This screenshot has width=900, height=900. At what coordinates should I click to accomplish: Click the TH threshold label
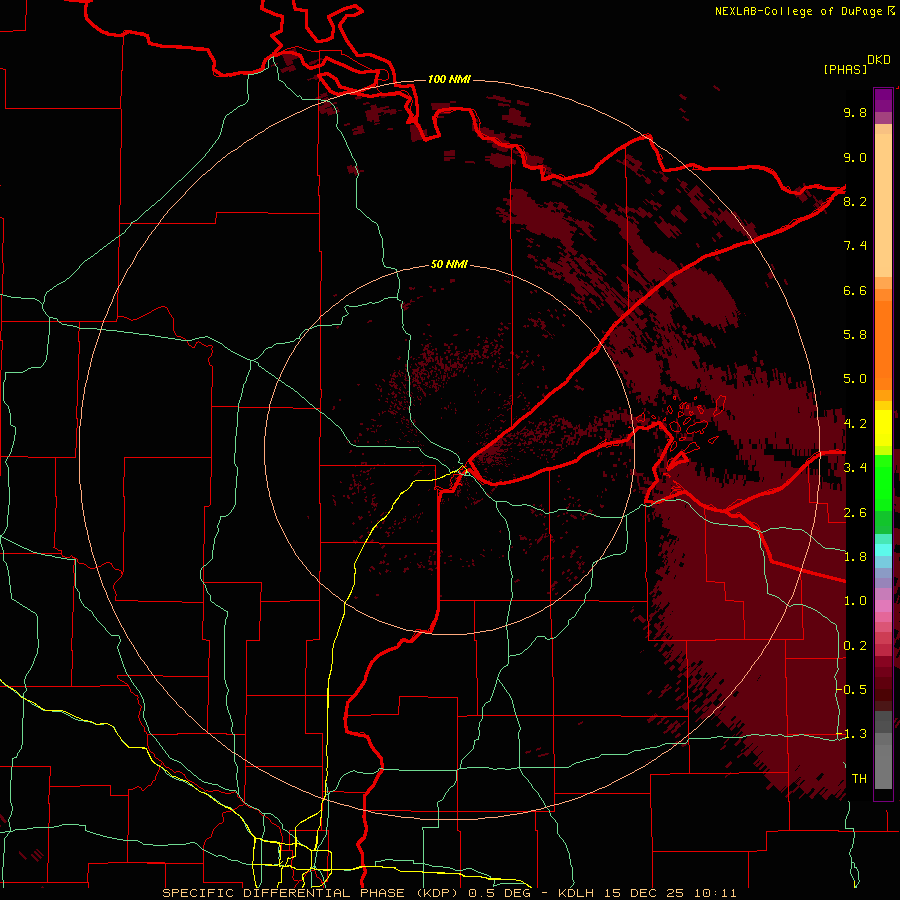click(x=859, y=779)
